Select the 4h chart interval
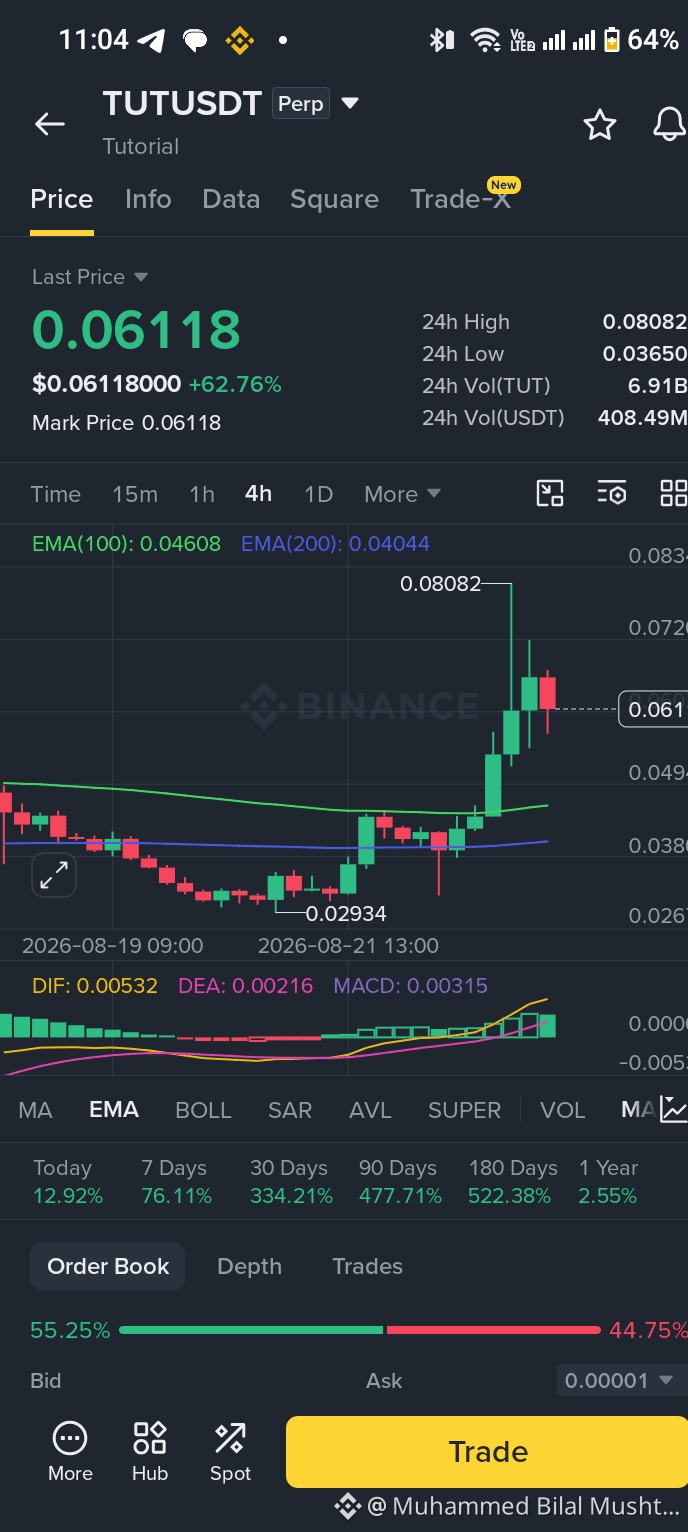The height and width of the screenshot is (1532, 688). 258,494
